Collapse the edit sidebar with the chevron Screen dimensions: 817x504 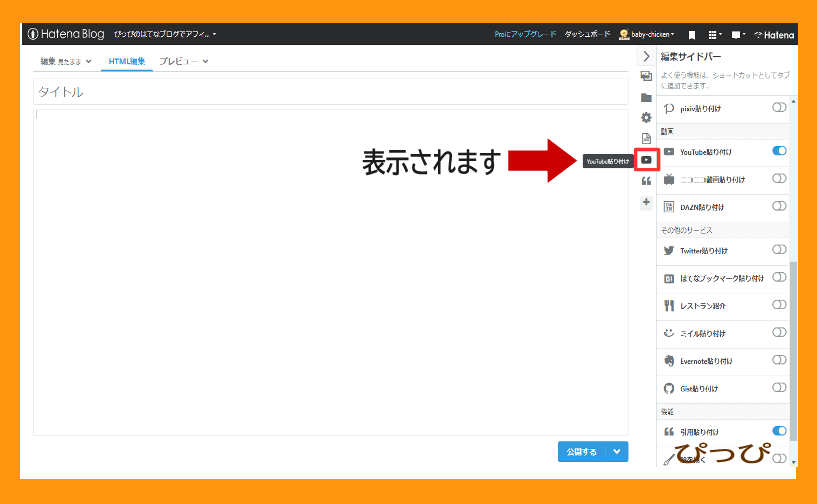[646, 56]
